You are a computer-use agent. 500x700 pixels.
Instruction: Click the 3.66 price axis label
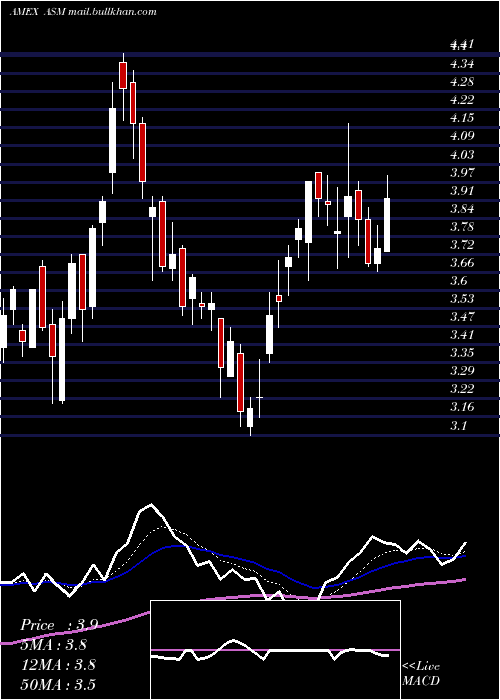[x=462, y=262]
